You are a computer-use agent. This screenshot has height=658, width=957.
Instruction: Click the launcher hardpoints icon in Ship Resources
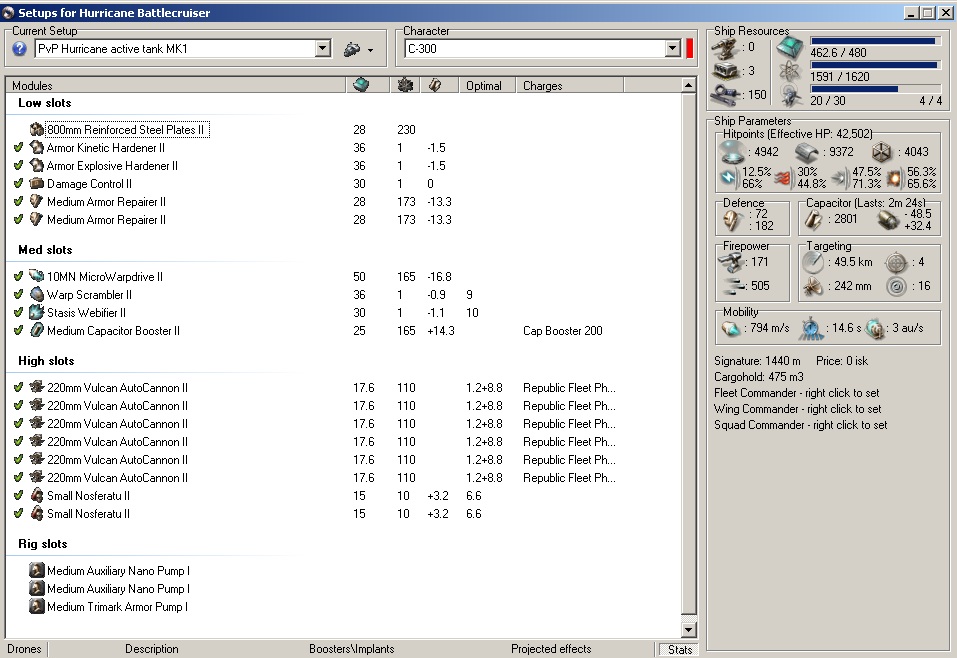click(x=726, y=71)
